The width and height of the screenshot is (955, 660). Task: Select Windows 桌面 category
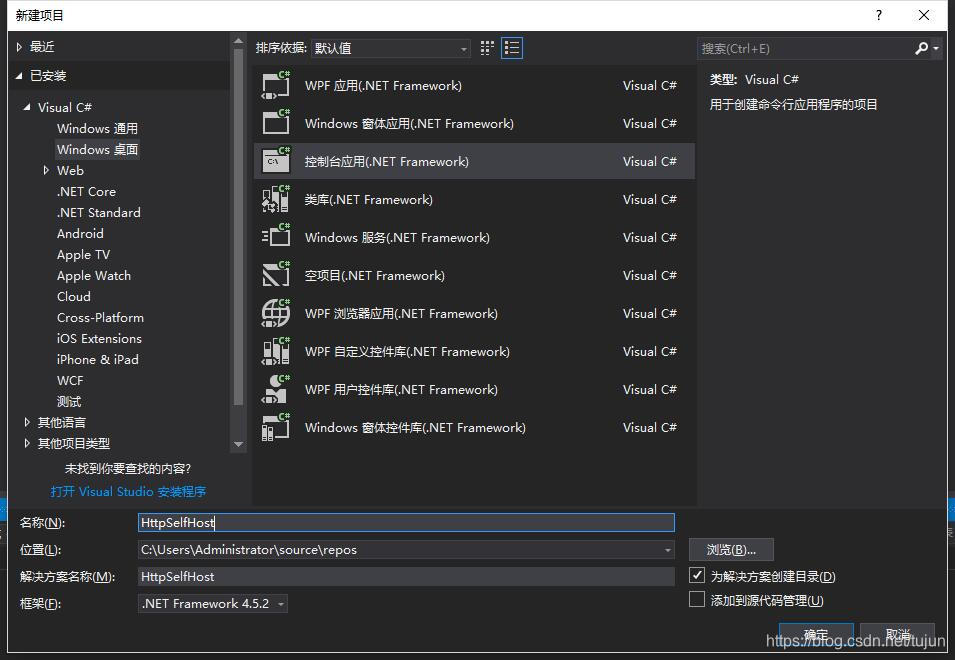click(x=97, y=149)
